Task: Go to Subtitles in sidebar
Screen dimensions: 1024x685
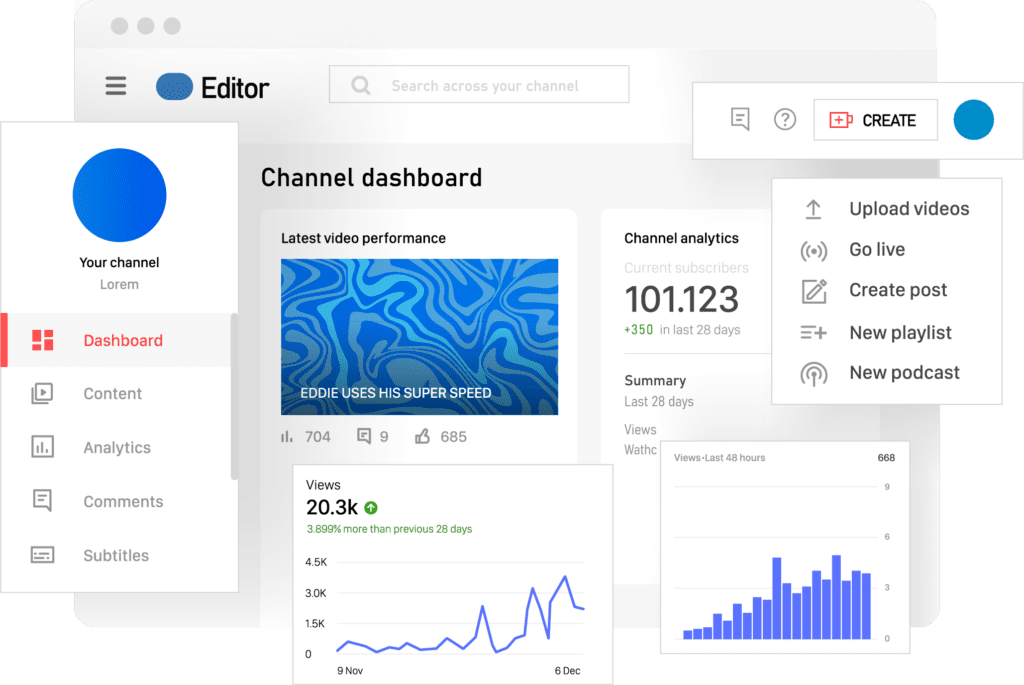Action: [x=115, y=555]
